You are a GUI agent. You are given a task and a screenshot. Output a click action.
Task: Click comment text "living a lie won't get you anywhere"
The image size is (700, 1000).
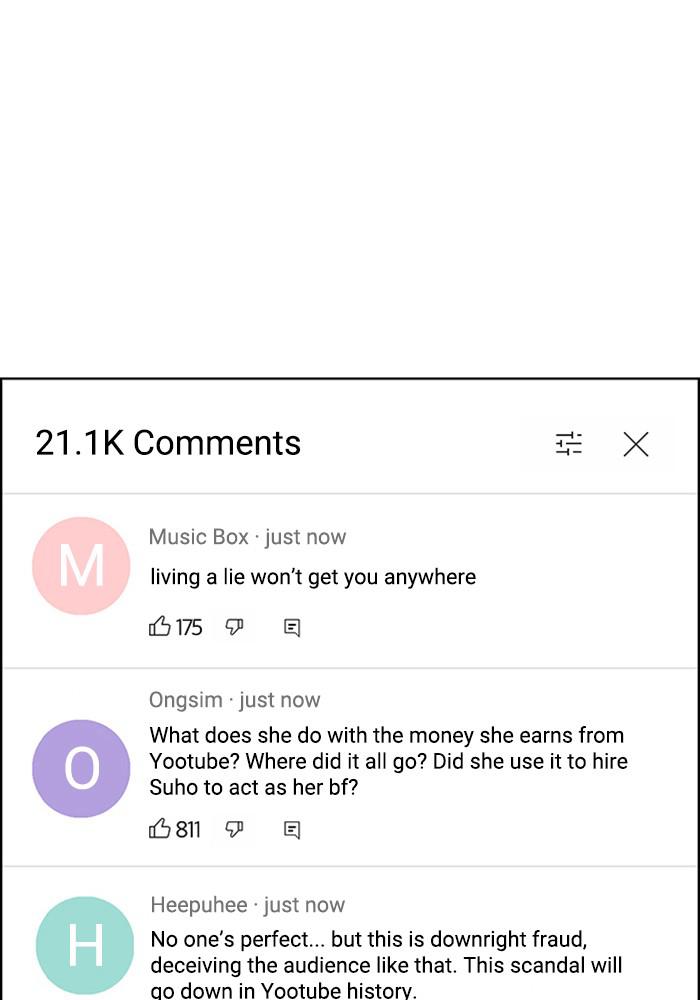pos(313,577)
